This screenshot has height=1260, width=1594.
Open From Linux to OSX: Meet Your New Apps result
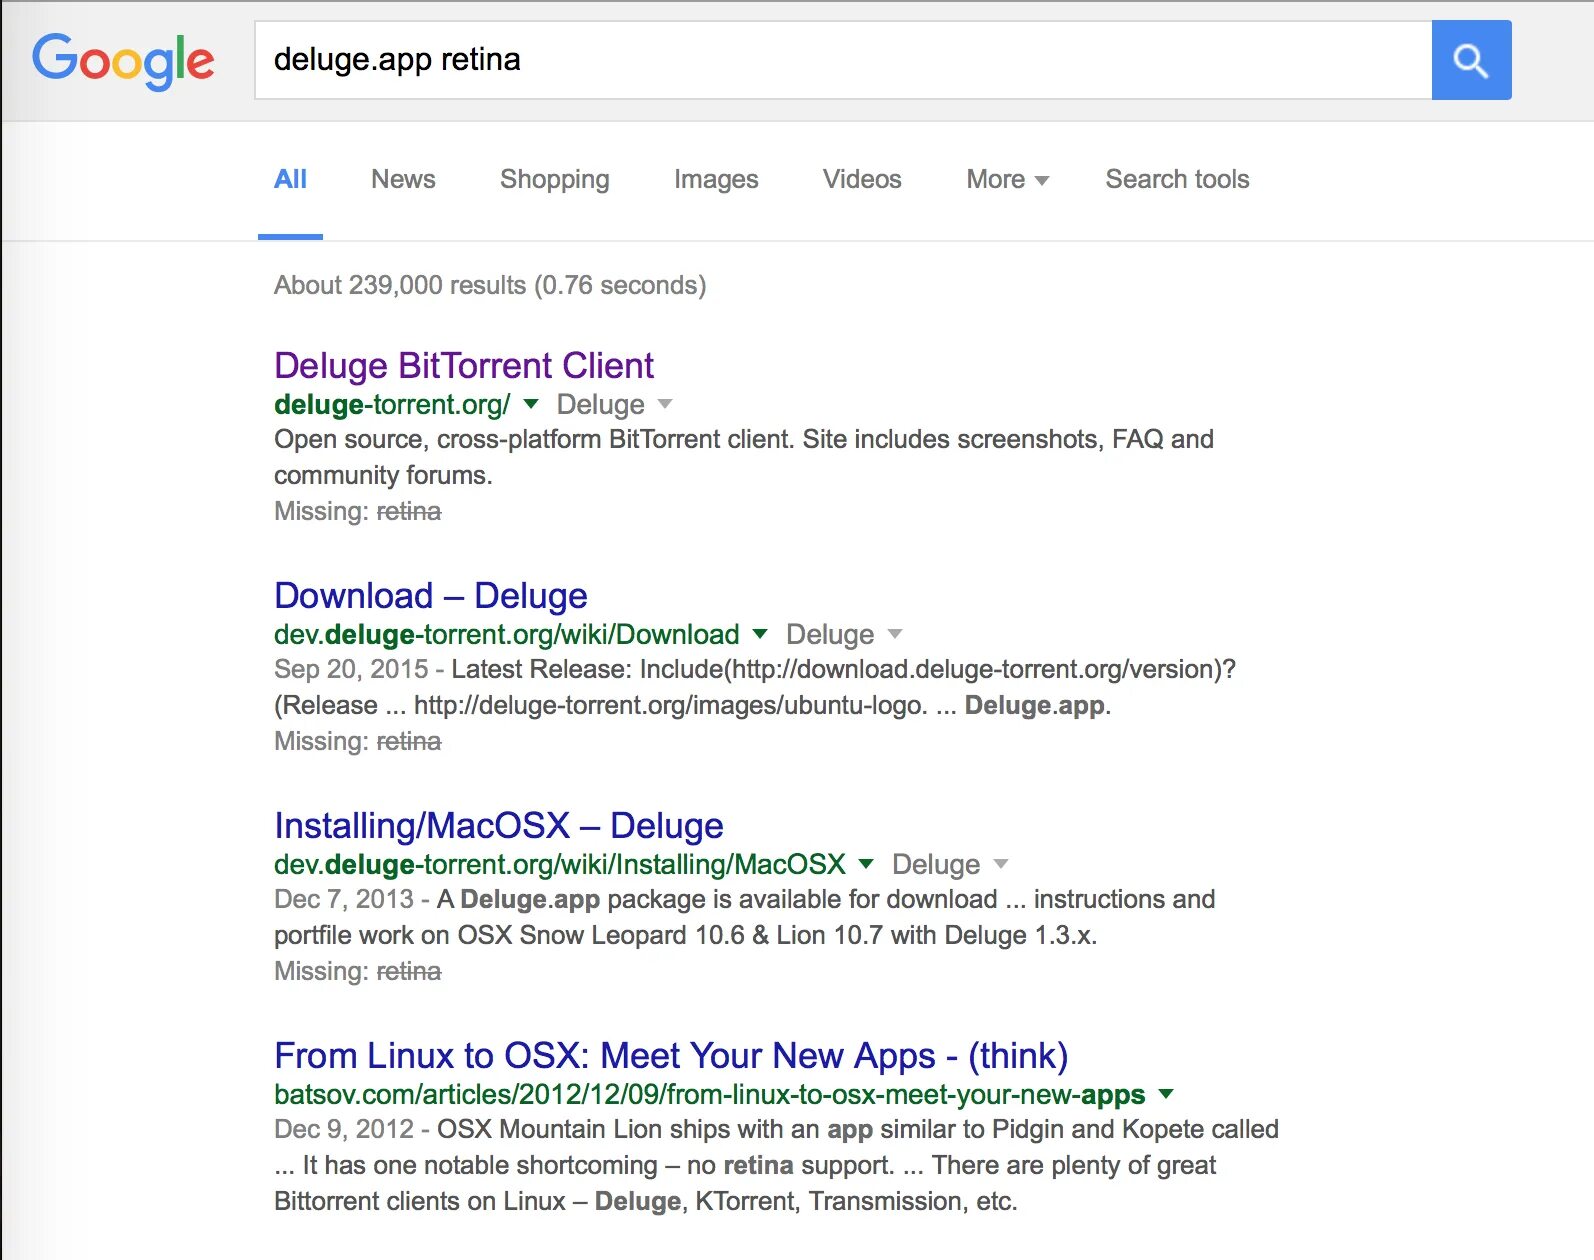point(671,1055)
